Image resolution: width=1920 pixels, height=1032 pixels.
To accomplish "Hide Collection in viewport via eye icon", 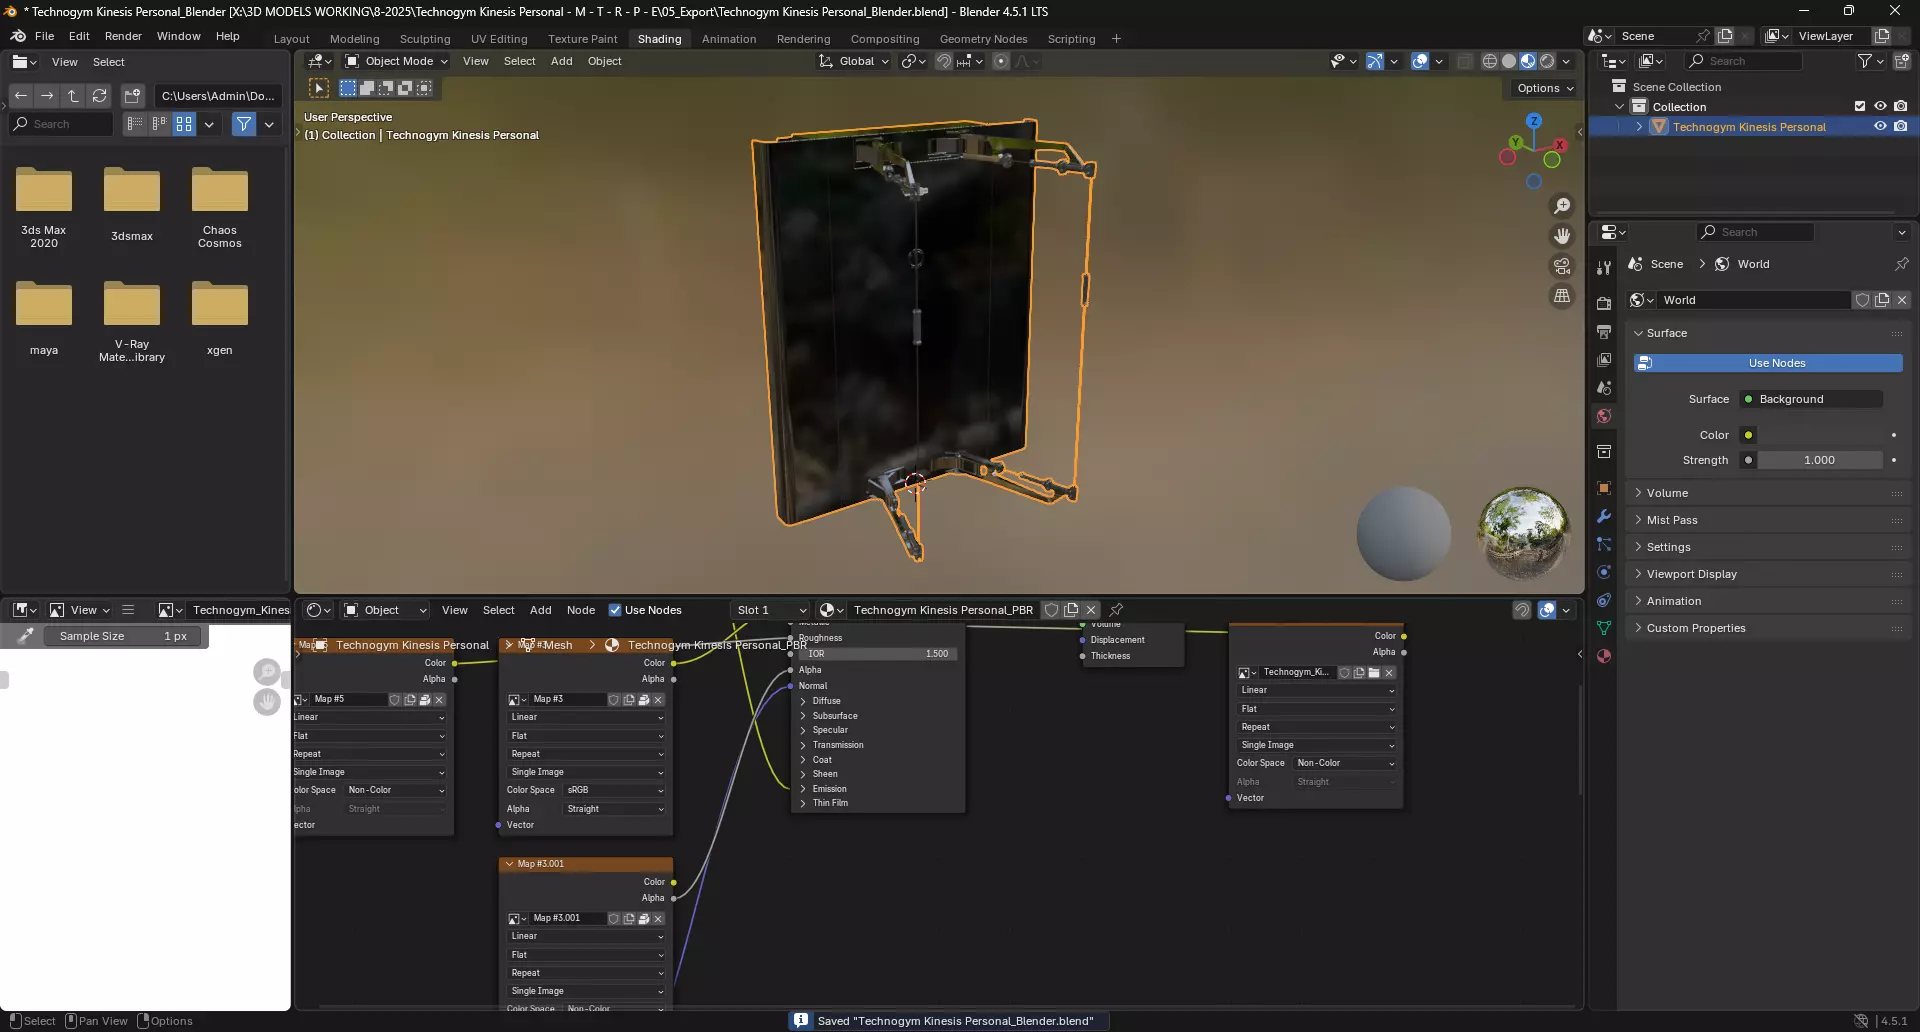I will [1880, 106].
